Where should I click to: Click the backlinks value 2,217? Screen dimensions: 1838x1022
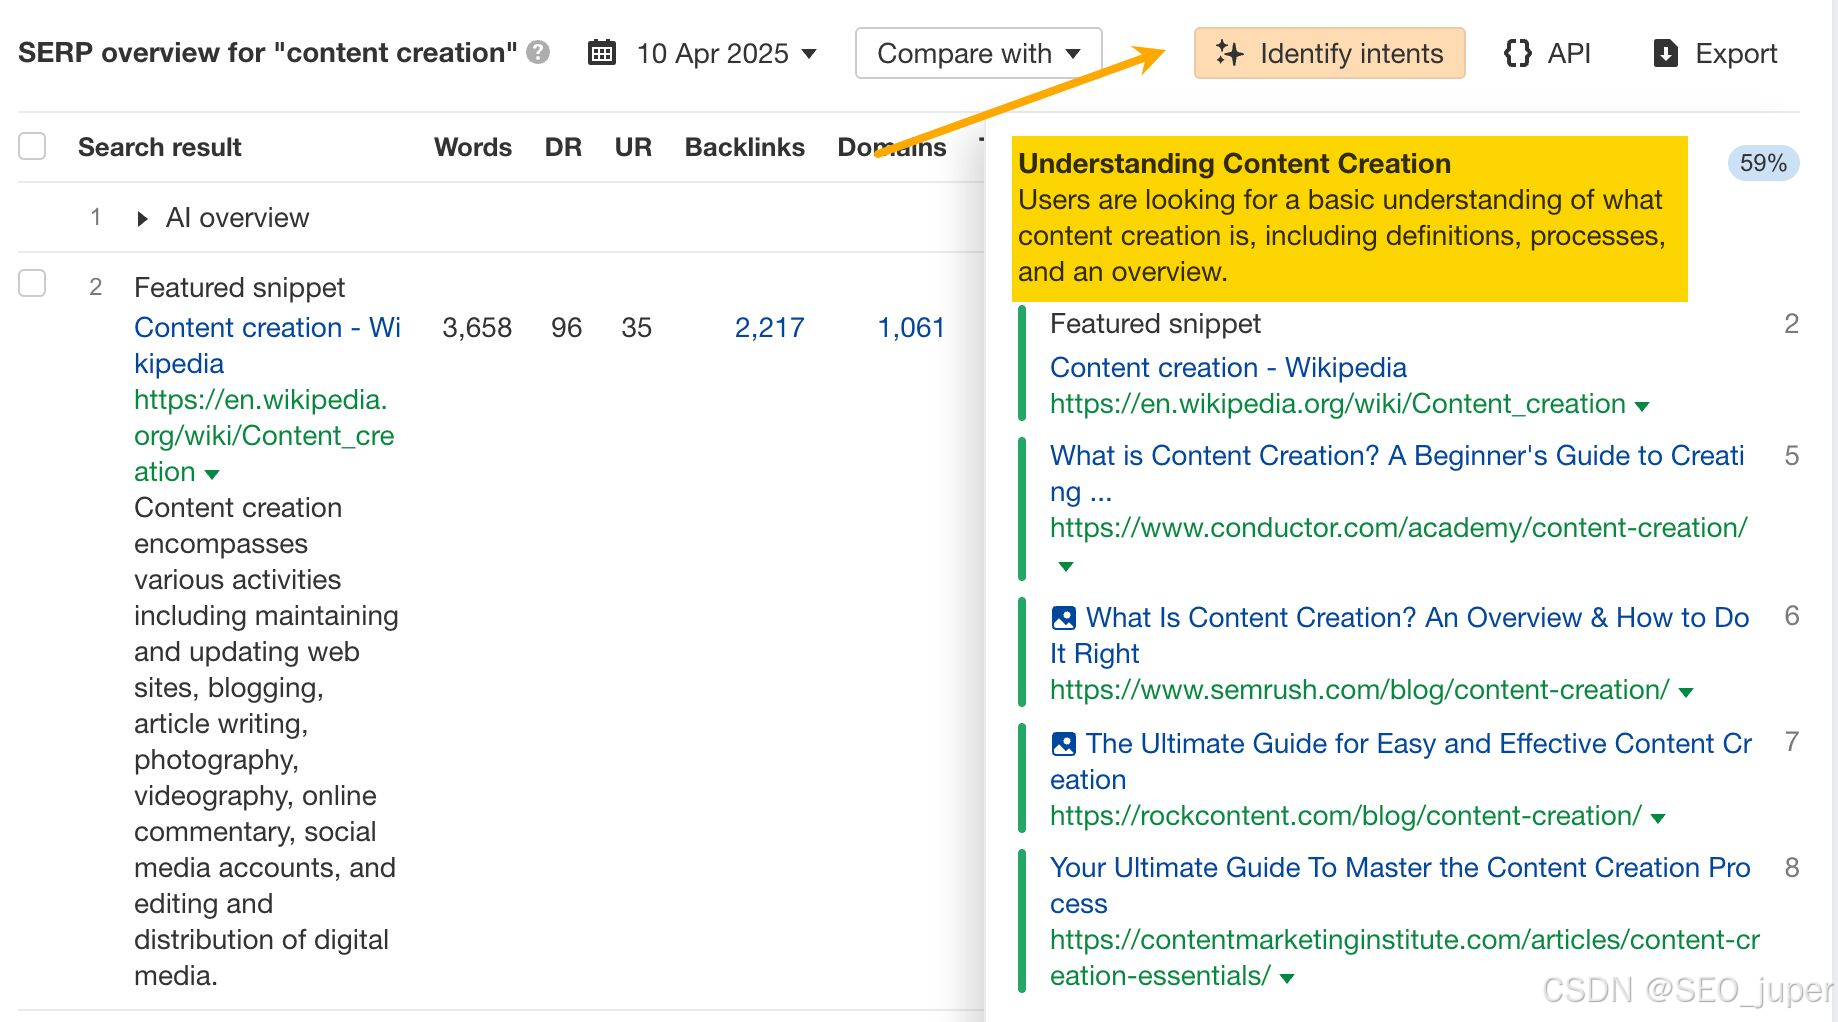pyautogui.click(x=769, y=327)
